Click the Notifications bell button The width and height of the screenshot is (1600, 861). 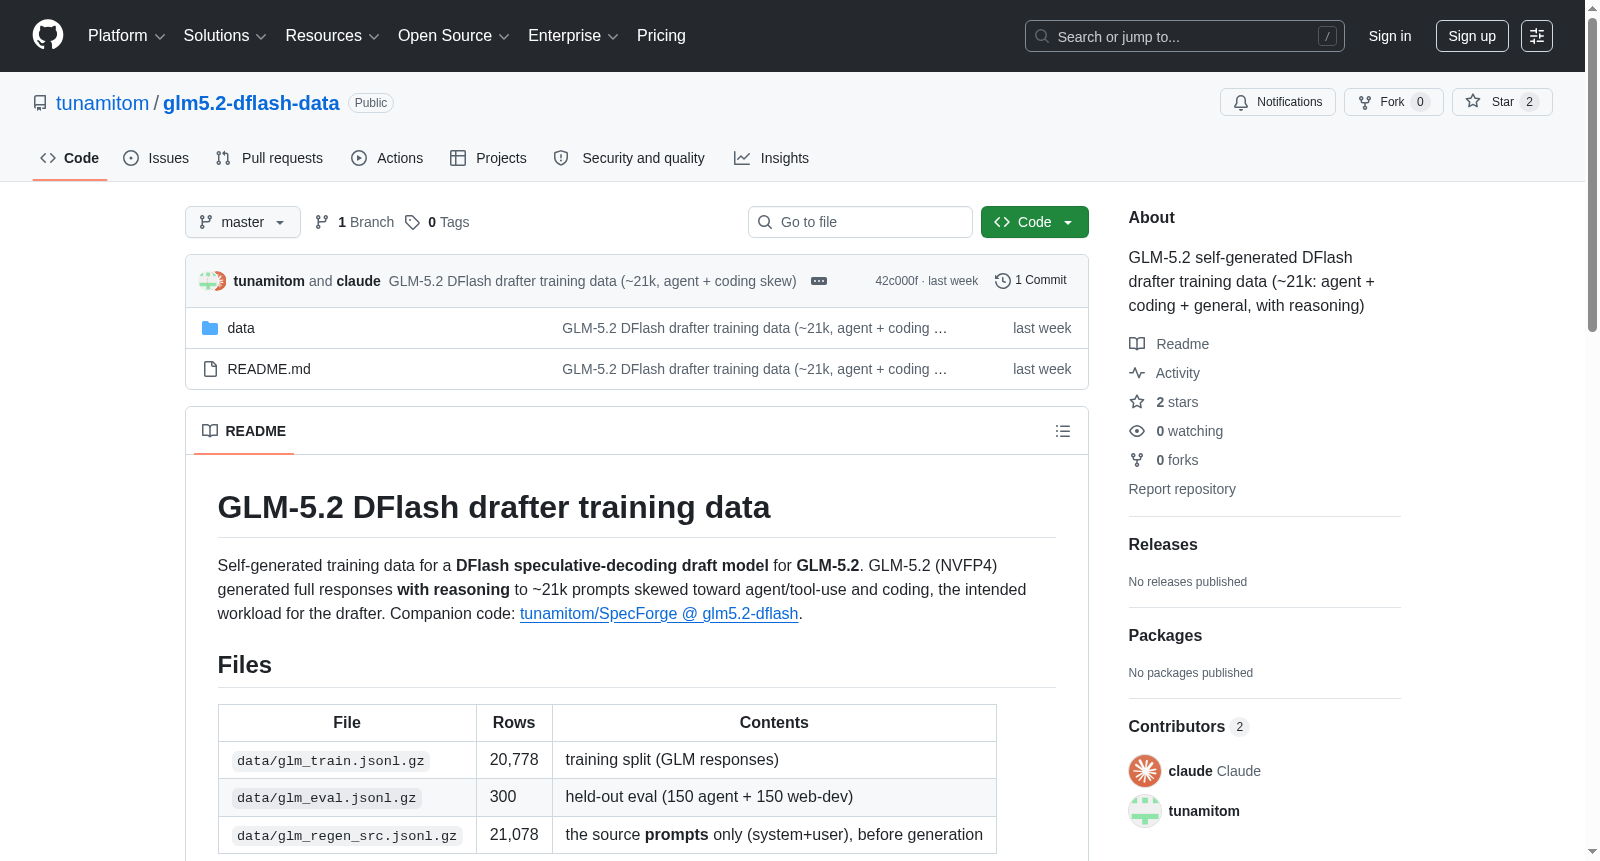point(1277,102)
